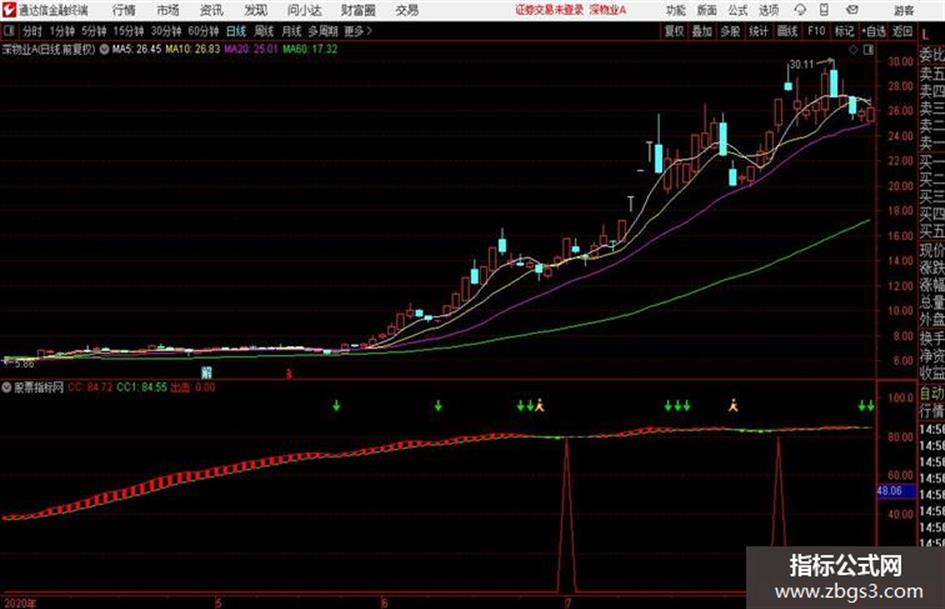The width and height of the screenshot is (945, 609).
Task: Click the 统计 statistics toolbar button
Action: (759, 31)
